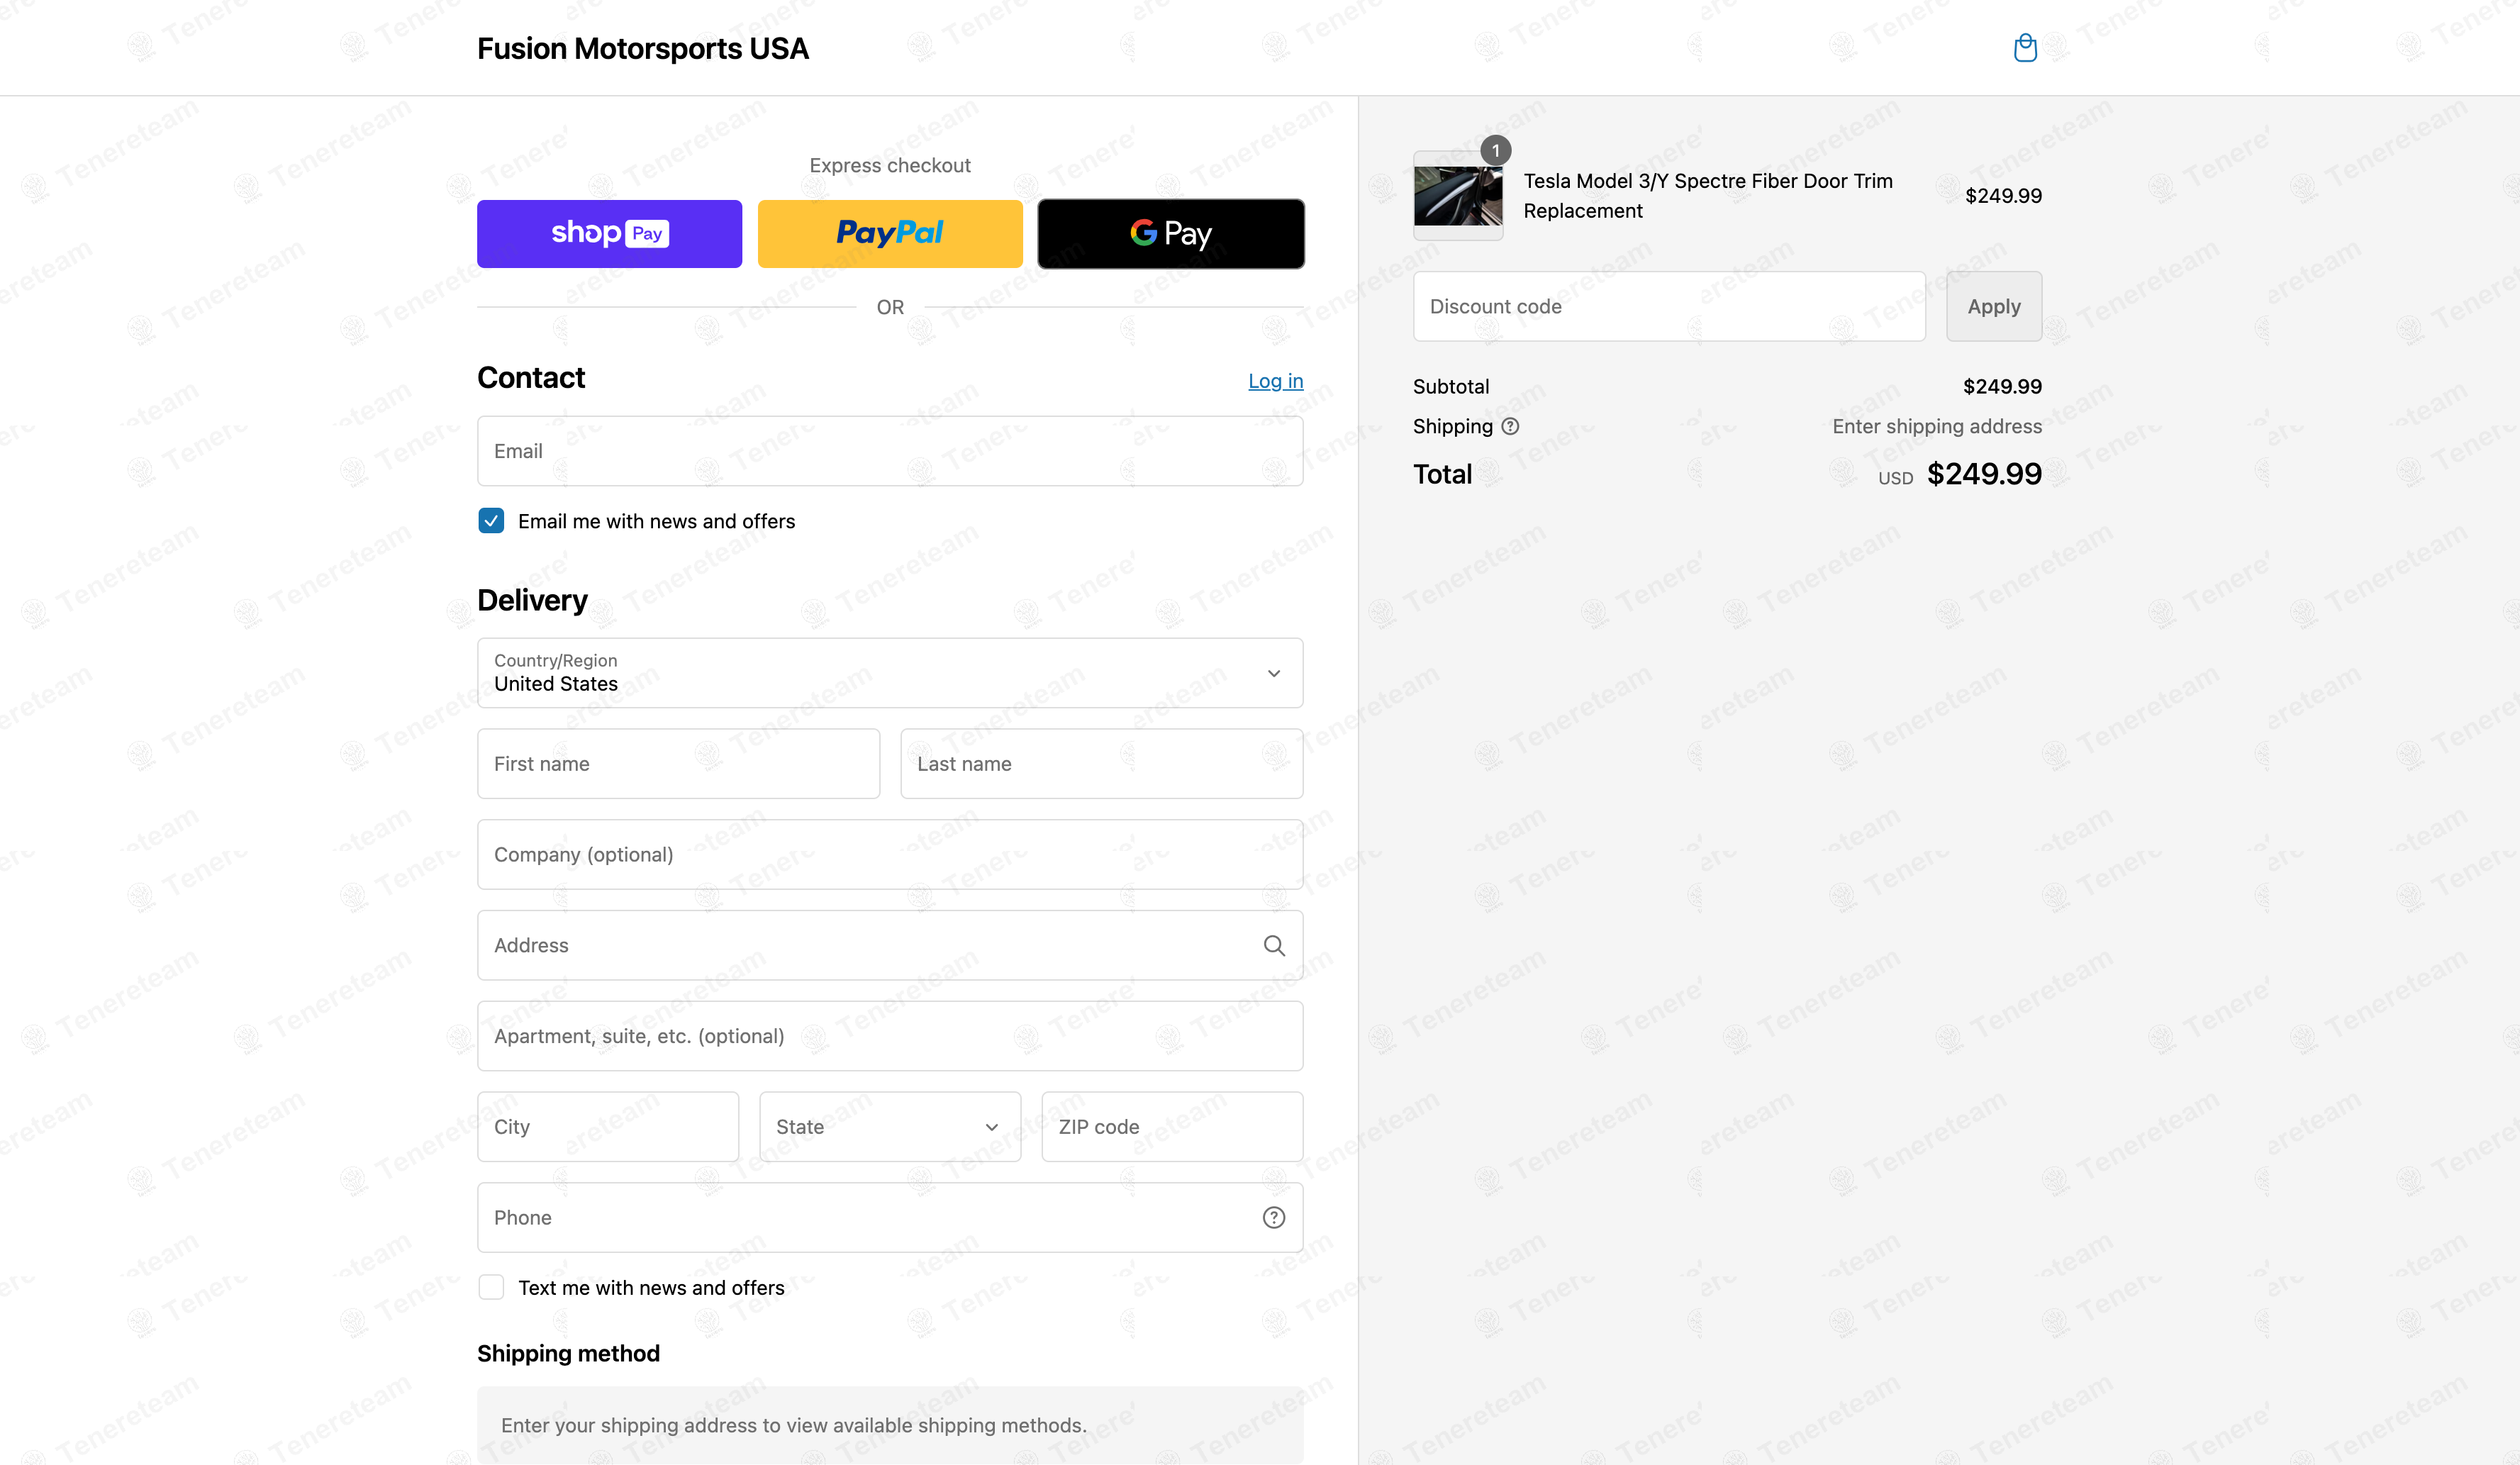Choose PayPal express checkout
Viewport: 2520px width, 1465px height.
click(890, 234)
